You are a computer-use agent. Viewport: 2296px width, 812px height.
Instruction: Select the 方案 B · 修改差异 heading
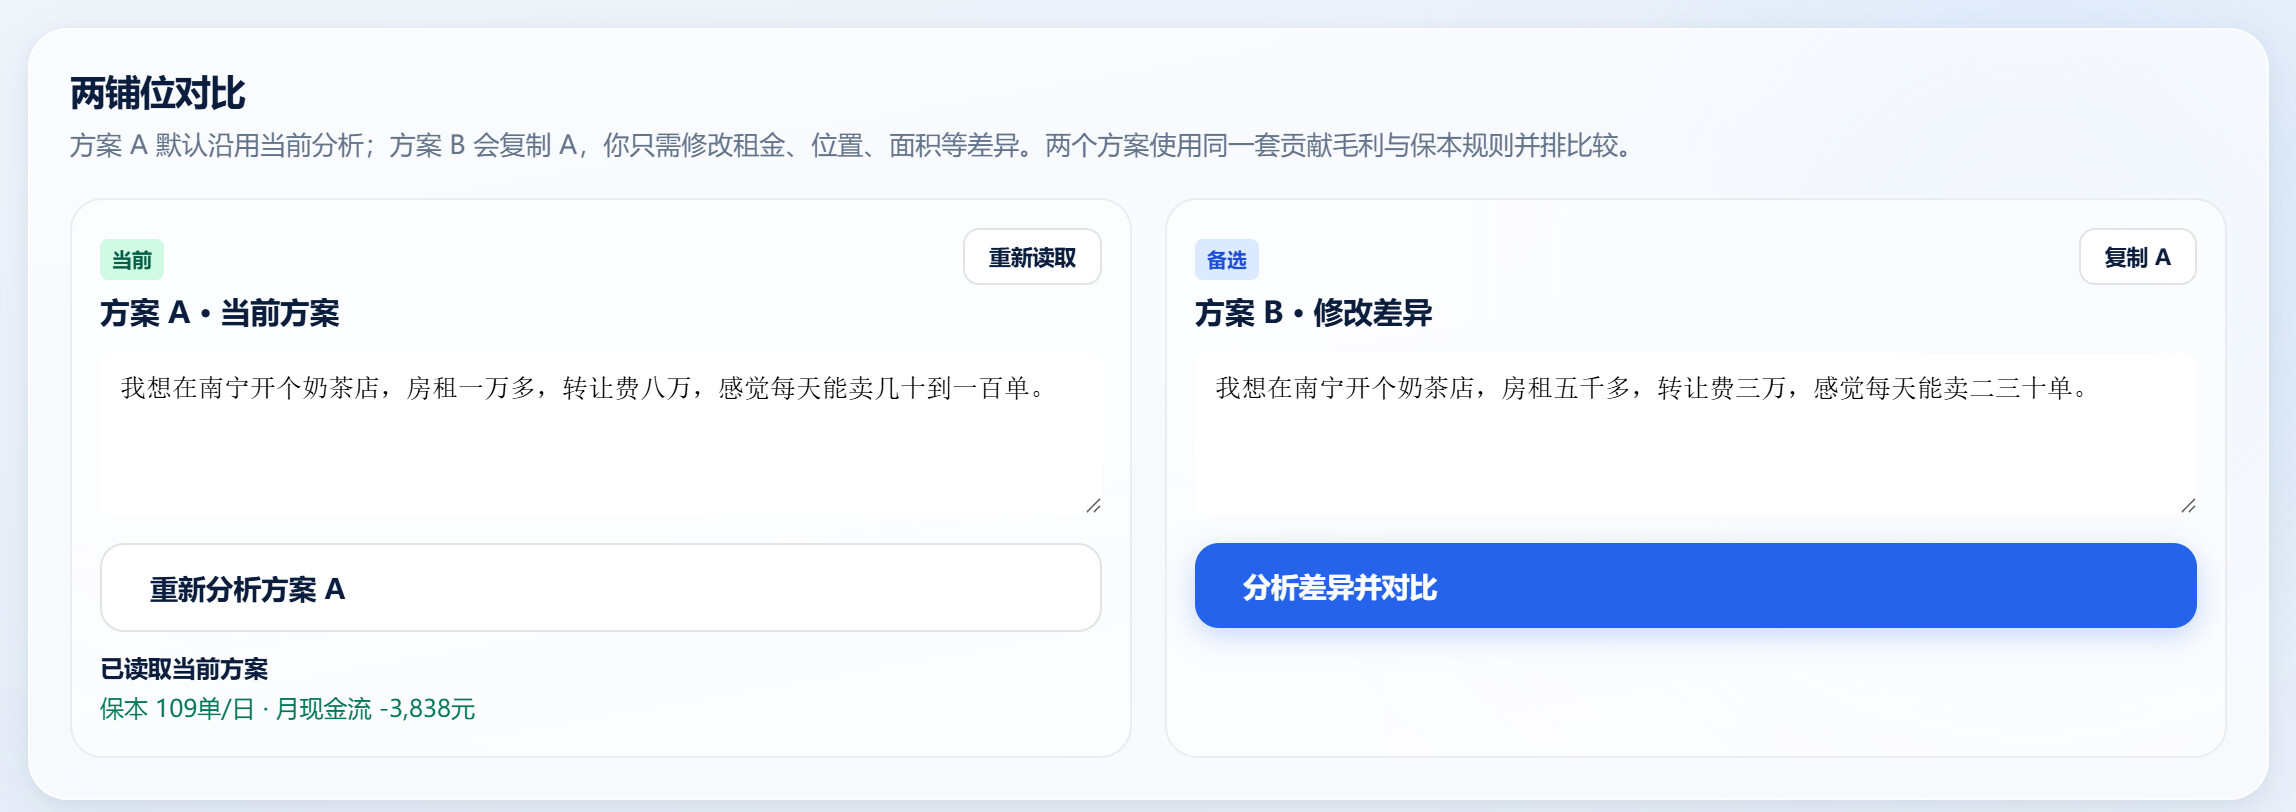(1314, 313)
